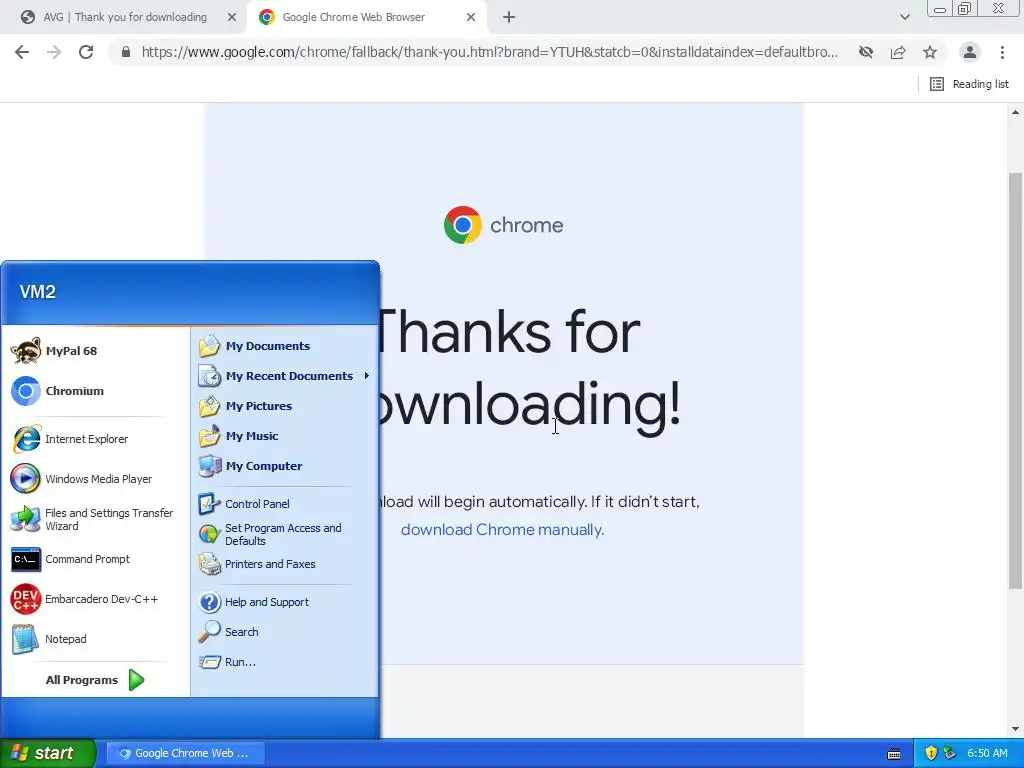The image size is (1024, 768).
Task: Click the address bar URL
Action: (490, 52)
